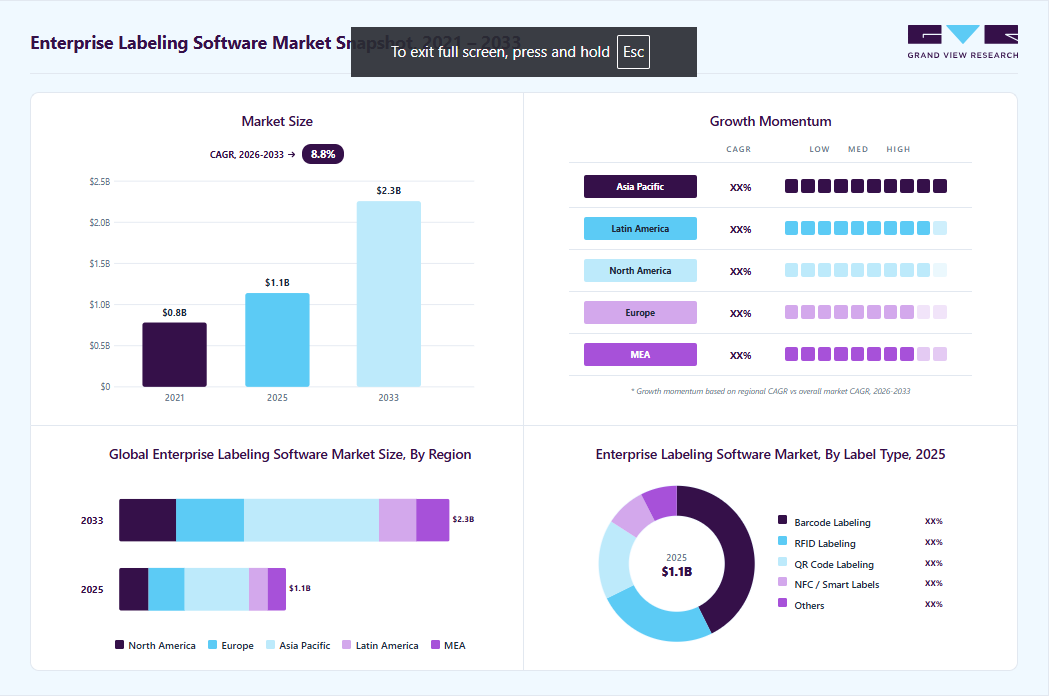This screenshot has width=1050, height=700.
Task: Click the LOW column header
Action: pyautogui.click(x=819, y=149)
